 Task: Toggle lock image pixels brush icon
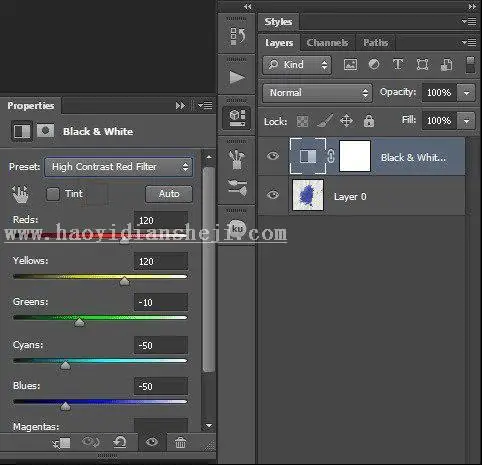pos(324,121)
